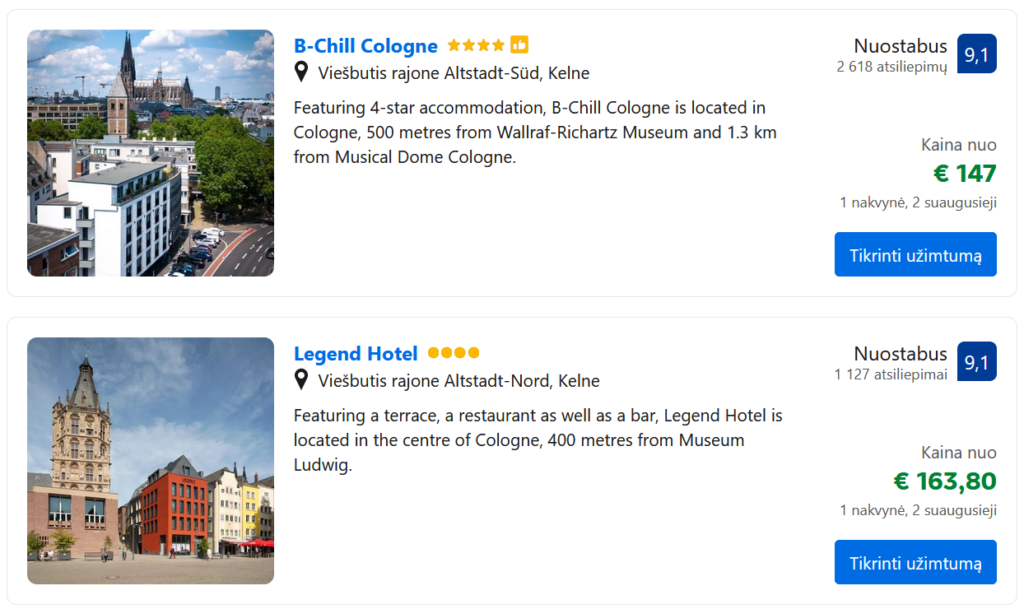
Task: Click the € 163,80 price
Action: [x=944, y=482]
